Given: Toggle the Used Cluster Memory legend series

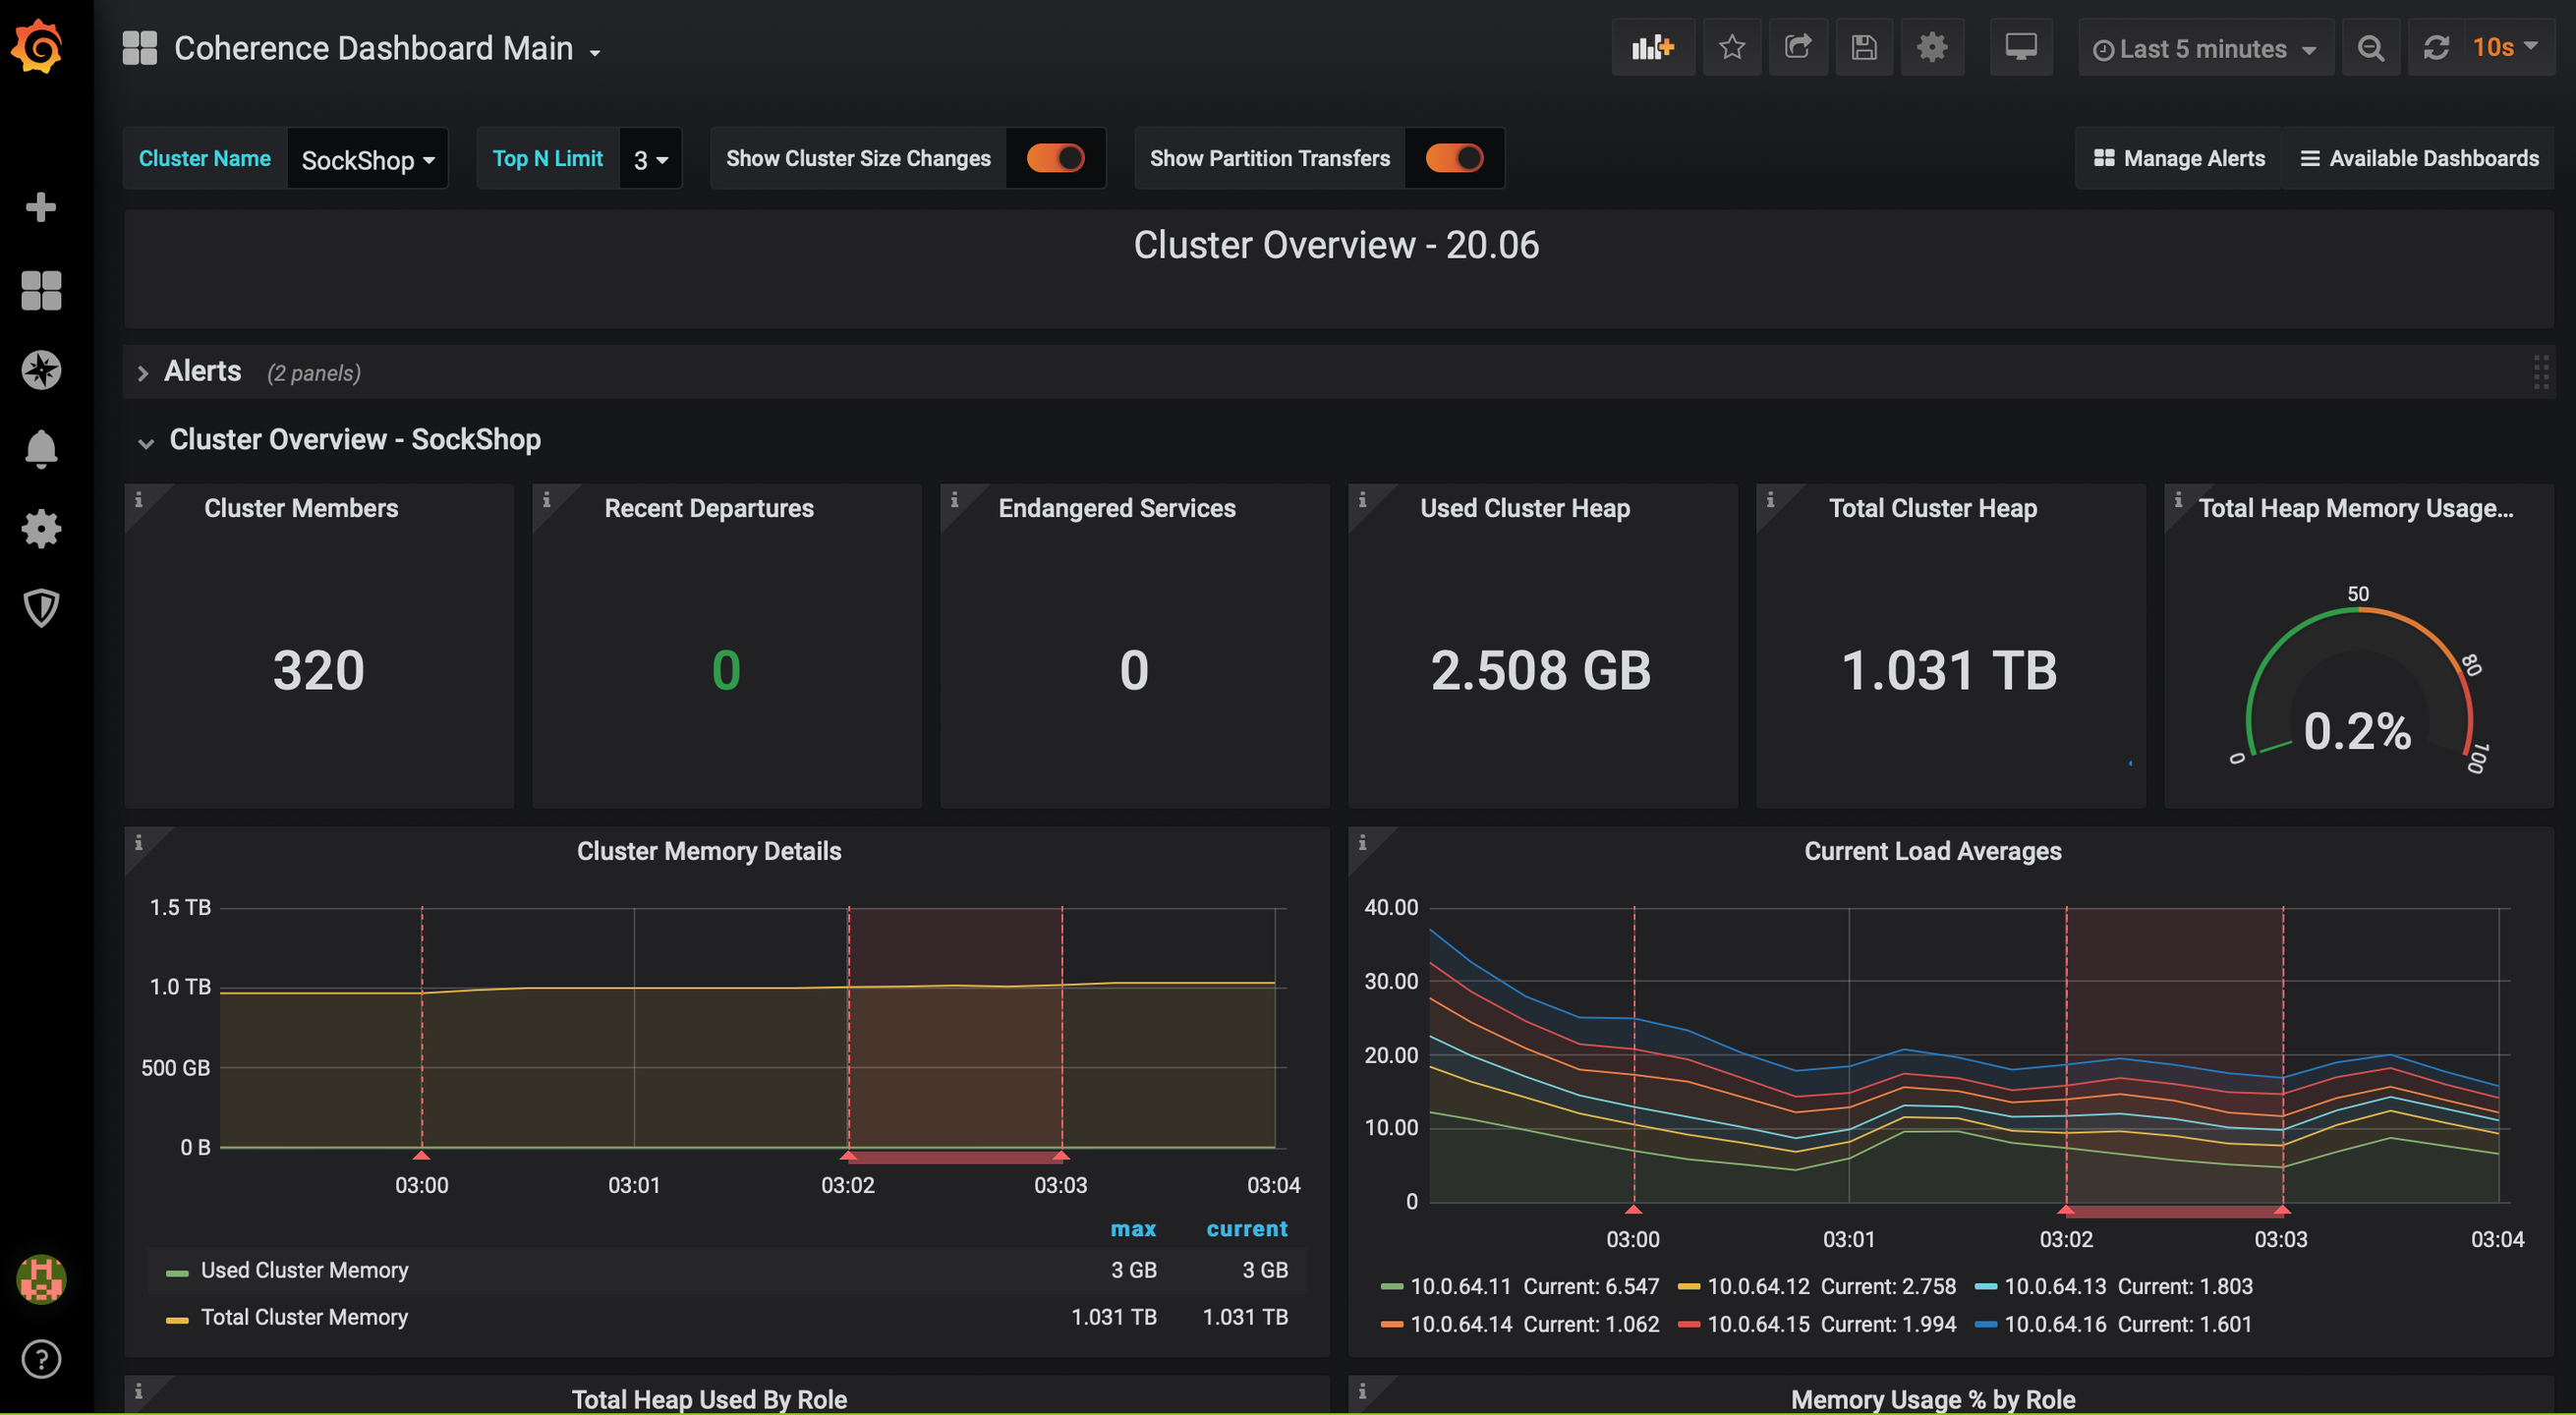Looking at the screenshot, I should [x=304, y=1270].
